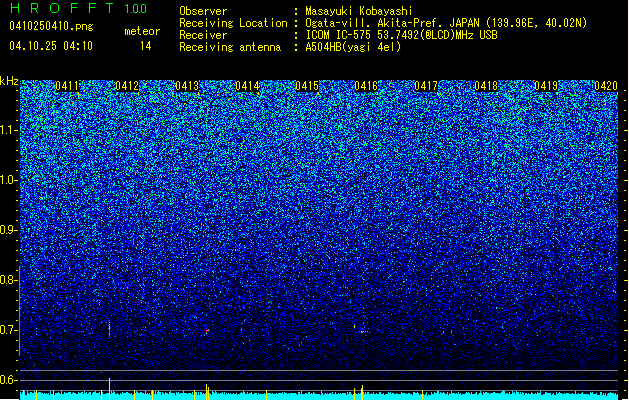The width and height of the screenshot is (629, 400).
Task: Click time marker 0420
Action: click(606, 86)
